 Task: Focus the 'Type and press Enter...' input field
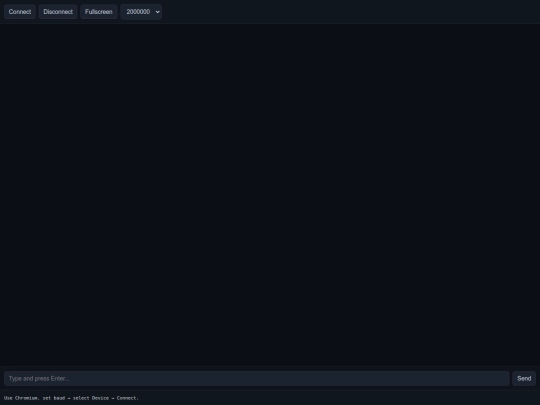pyautogui.click(x=257, y=378)
